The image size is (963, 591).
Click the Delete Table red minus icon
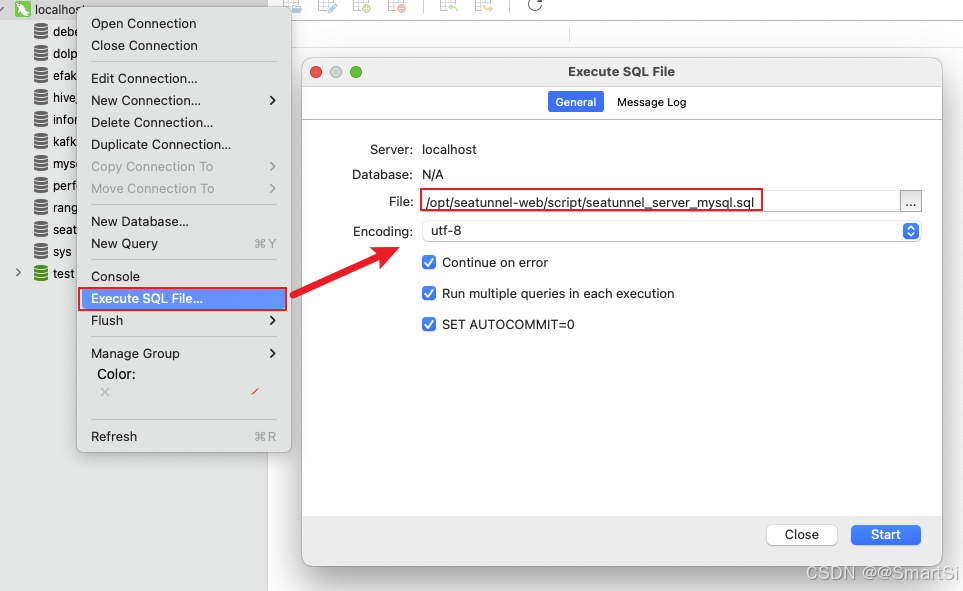pos(397,6)
